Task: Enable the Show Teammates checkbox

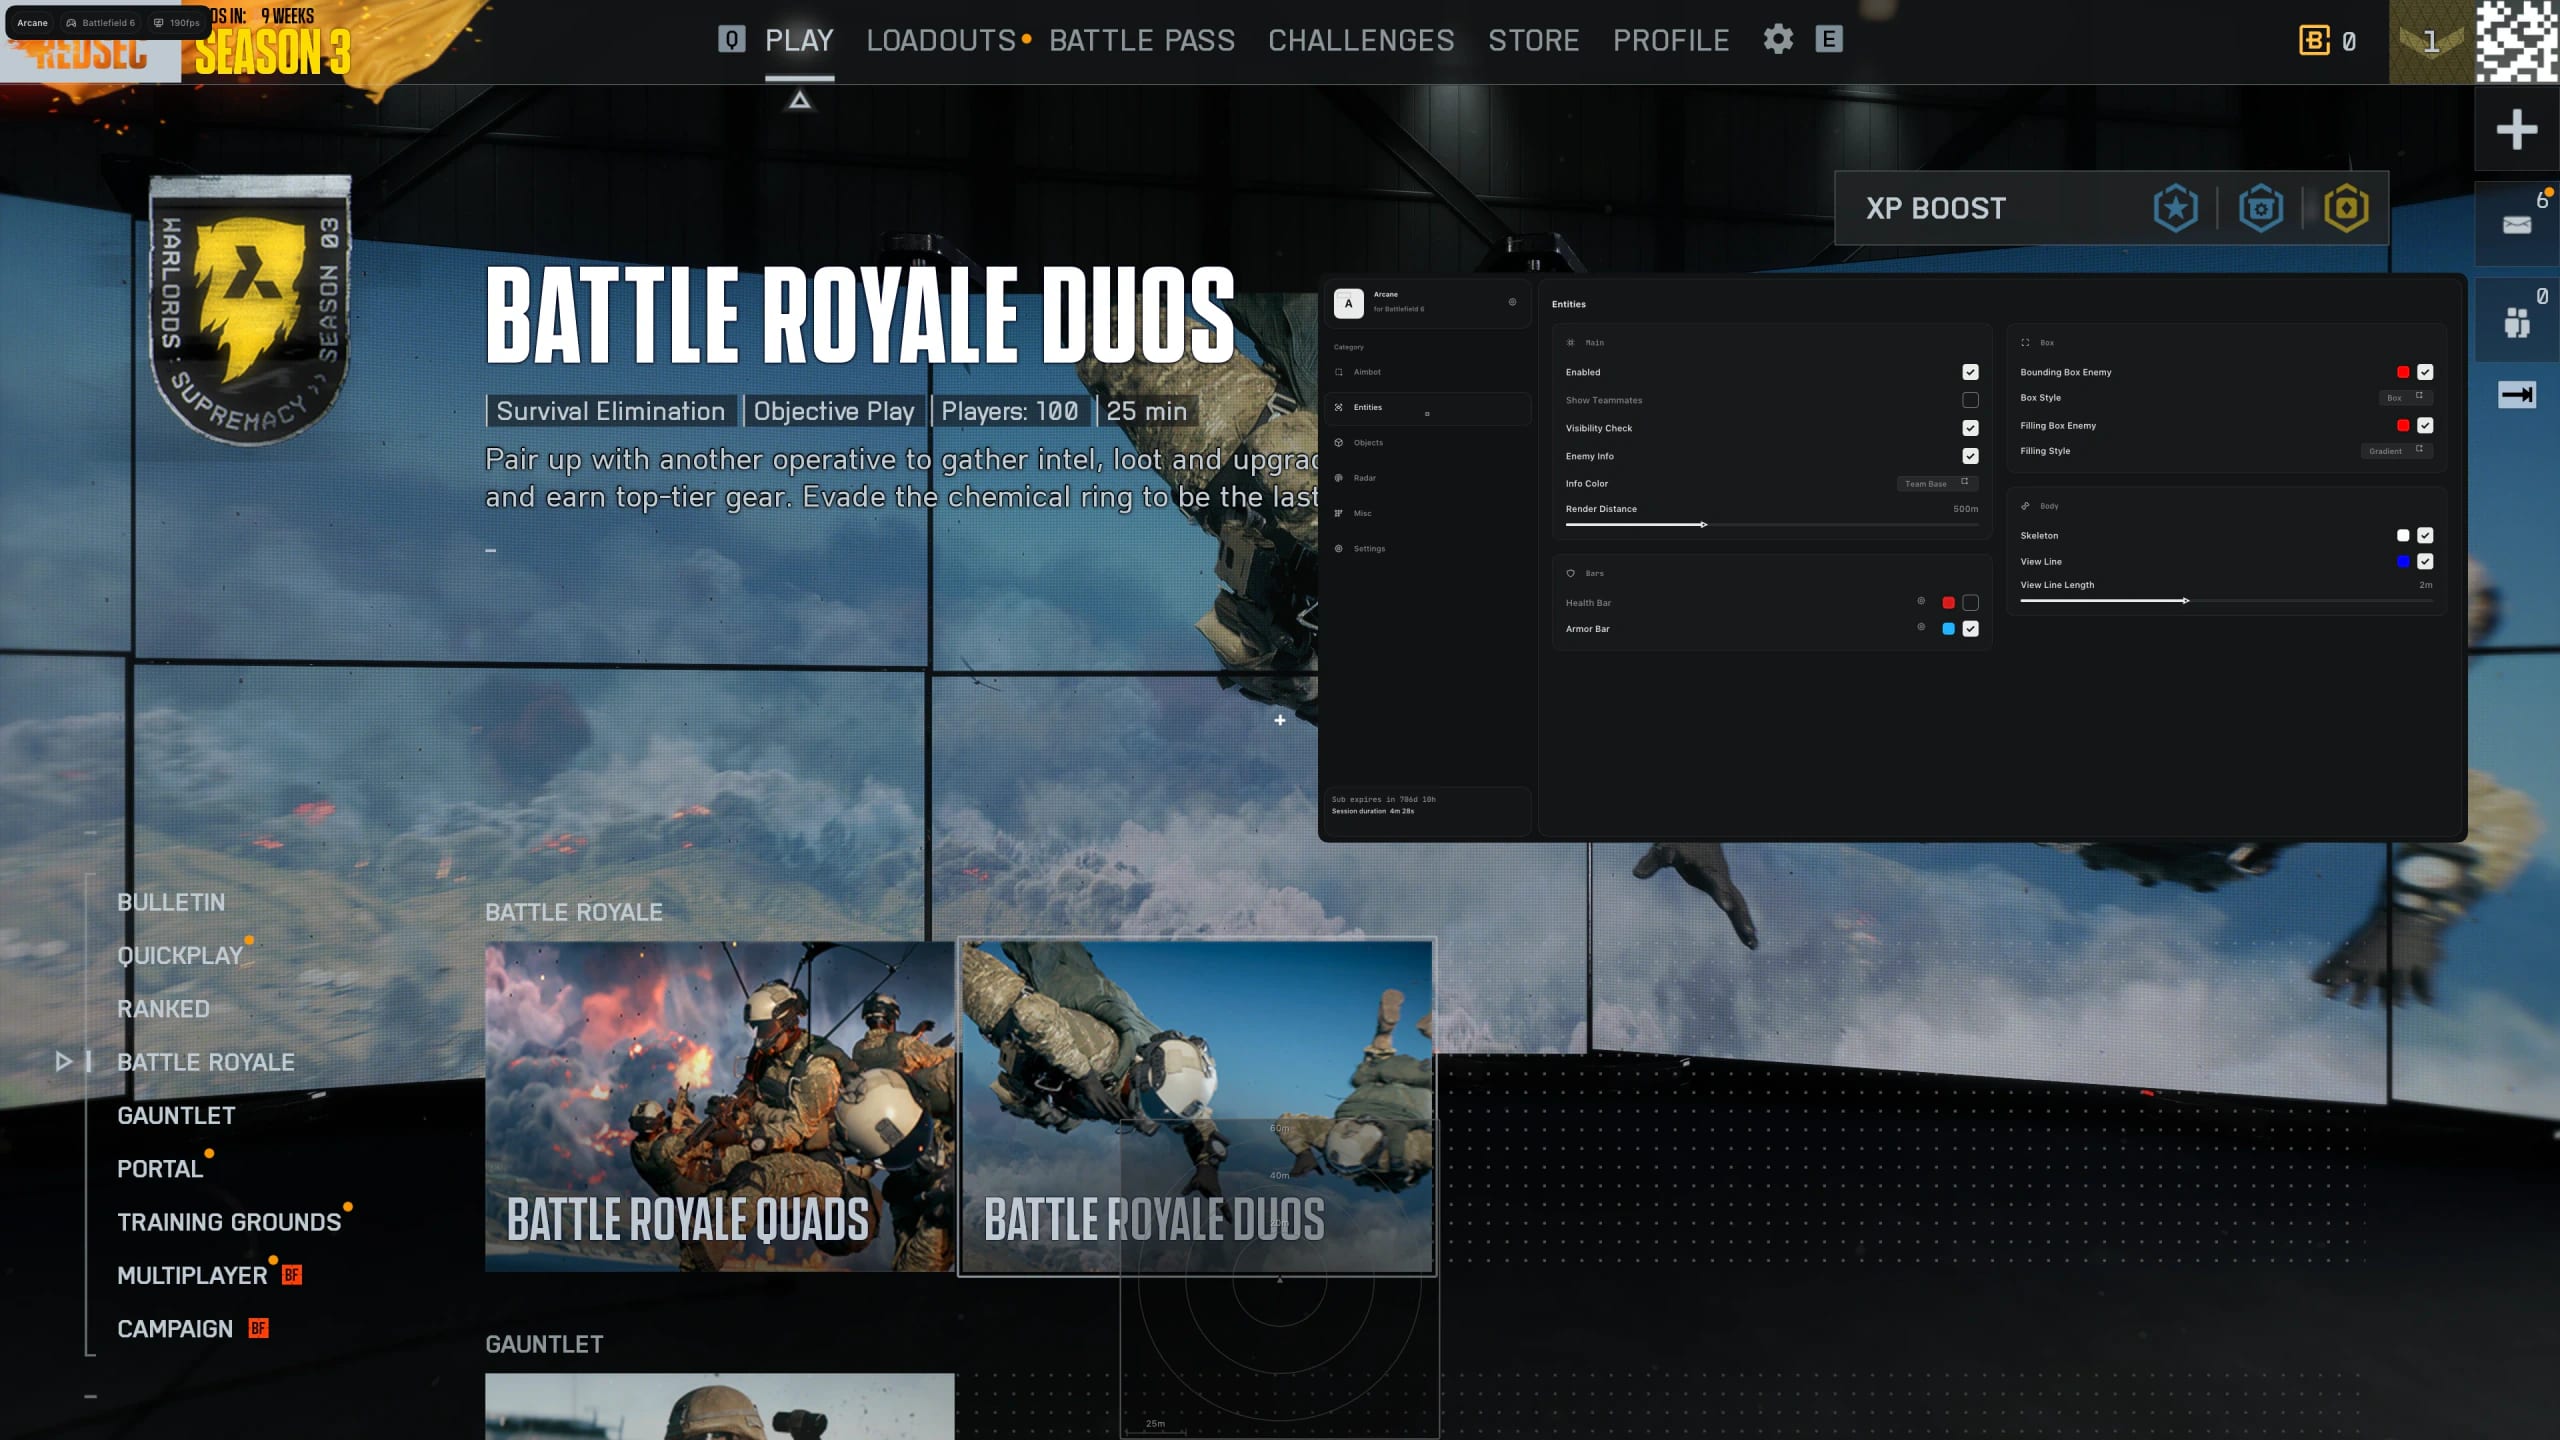Action: (1970, 400)
